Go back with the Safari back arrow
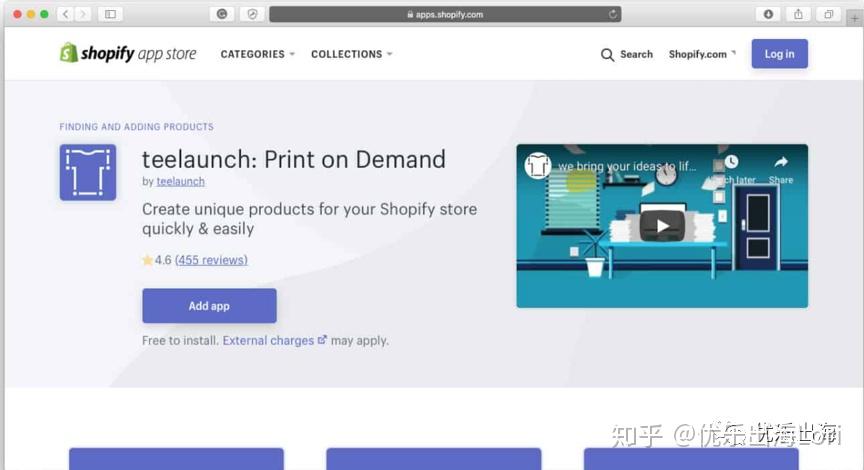864x470 pixels. click(66, 14)
